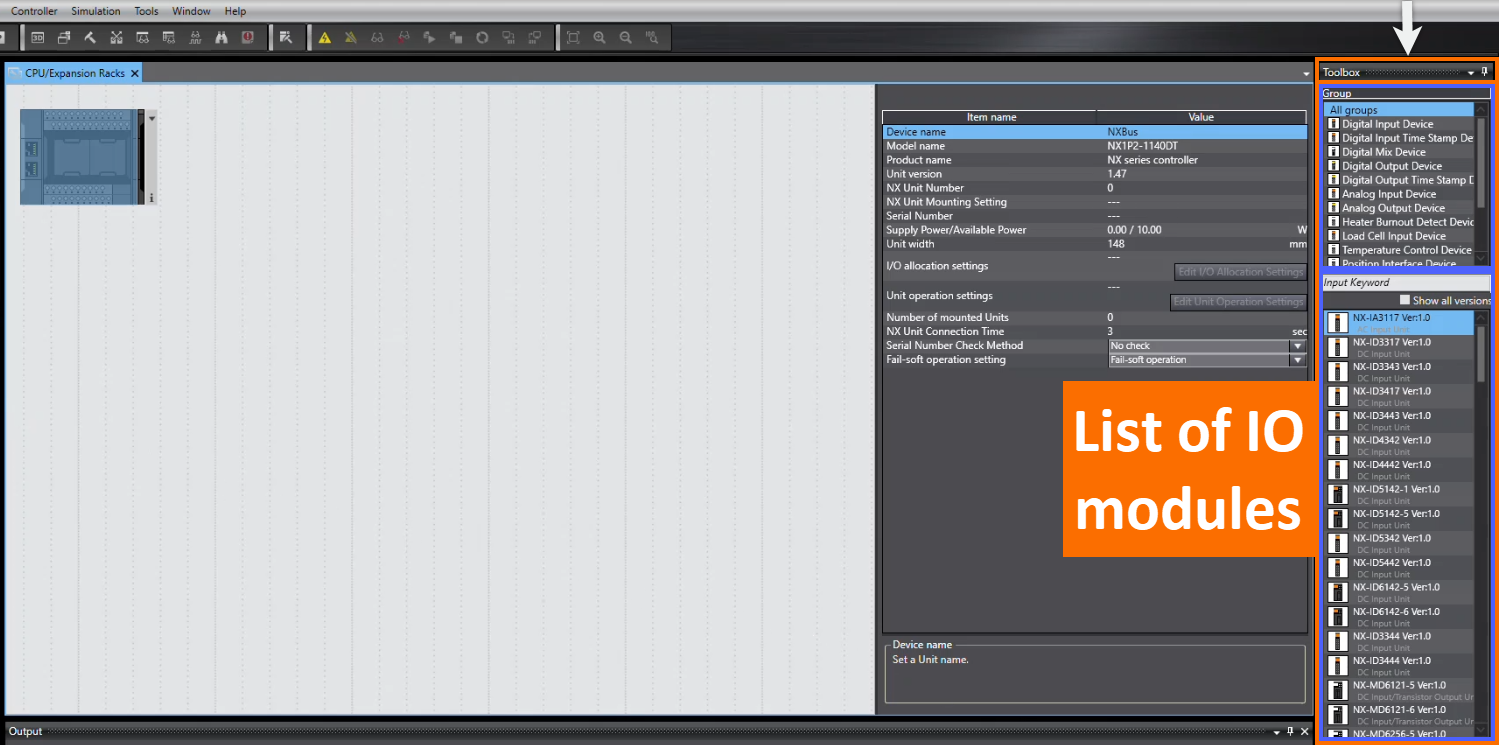Enable the Show all versions checkbox

1405,300
